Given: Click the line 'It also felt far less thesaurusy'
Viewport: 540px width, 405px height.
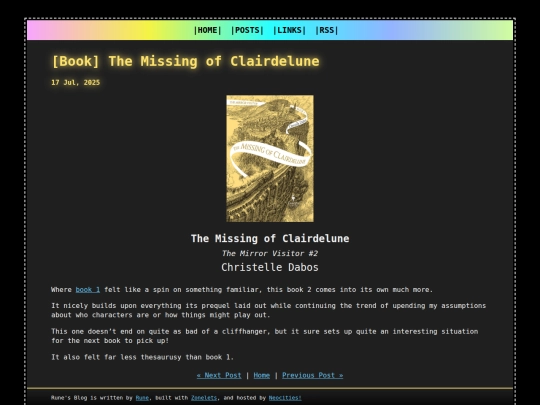Looking at the screenshot, I should pyautogui.click(x=143, y=357).
